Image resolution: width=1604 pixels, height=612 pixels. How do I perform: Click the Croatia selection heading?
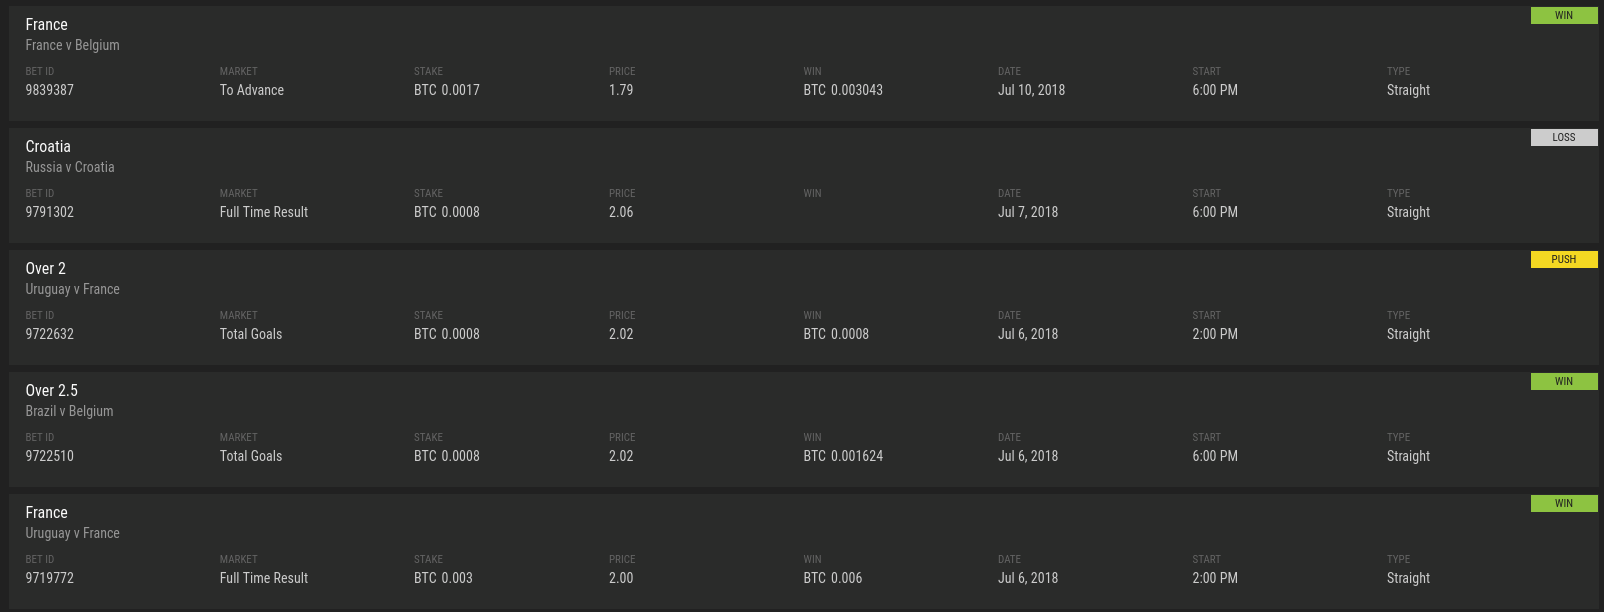pyautogui.click(x=48, y=147)
